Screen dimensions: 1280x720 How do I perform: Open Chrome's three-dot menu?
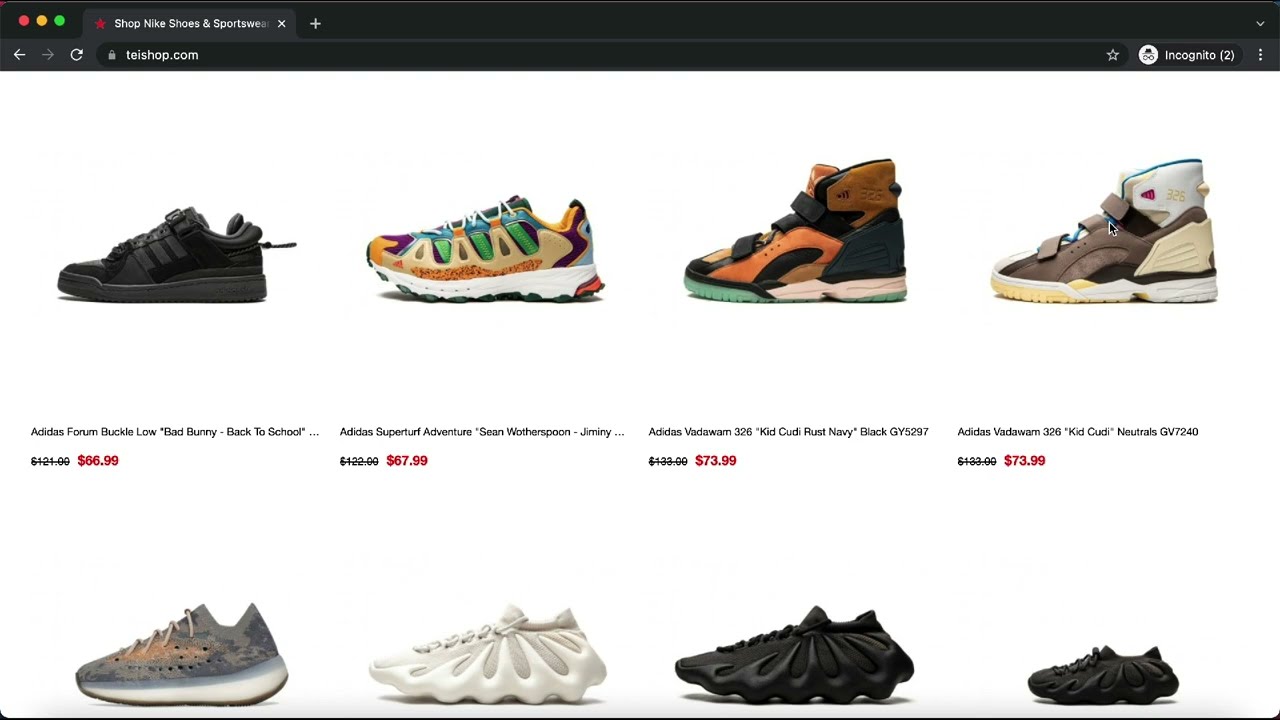point(1260,55)
